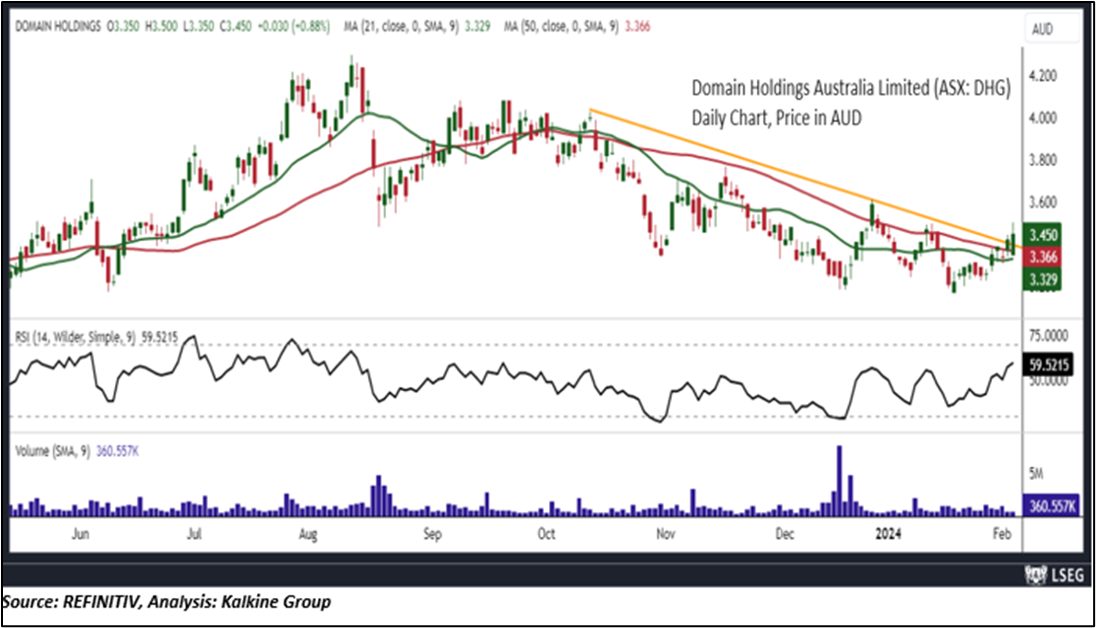Click the 3.800 price axis label
This screenshot has width=1096, height=628.
[1043, 160]
